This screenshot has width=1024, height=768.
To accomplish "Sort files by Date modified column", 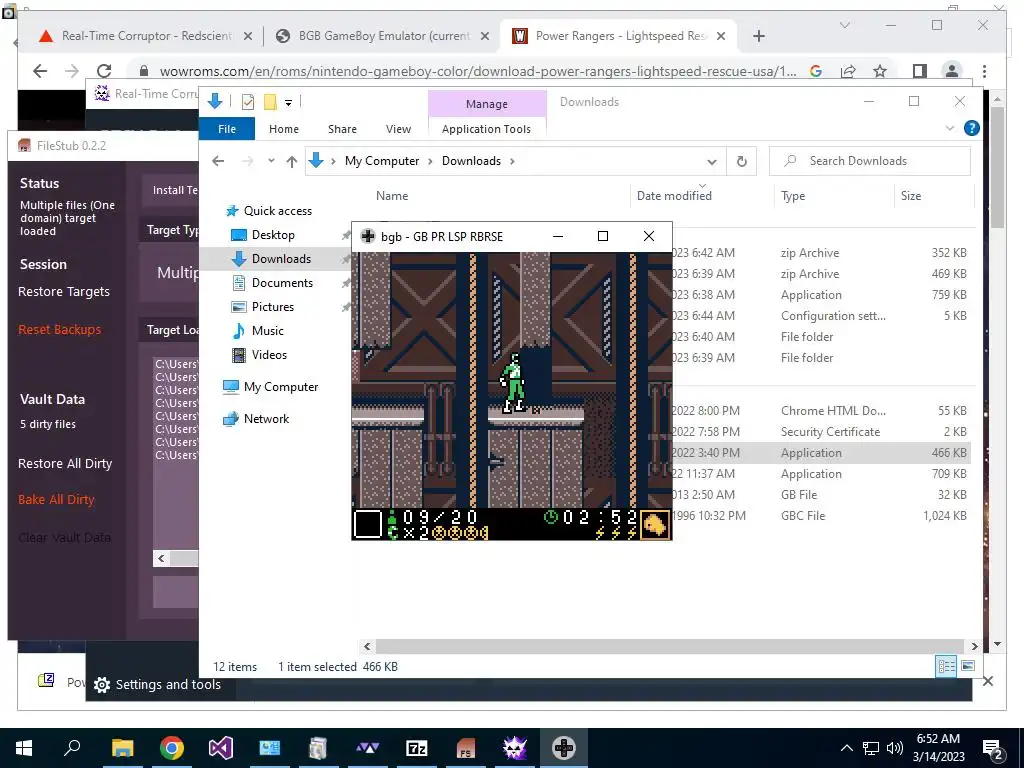I will point(674,196).
